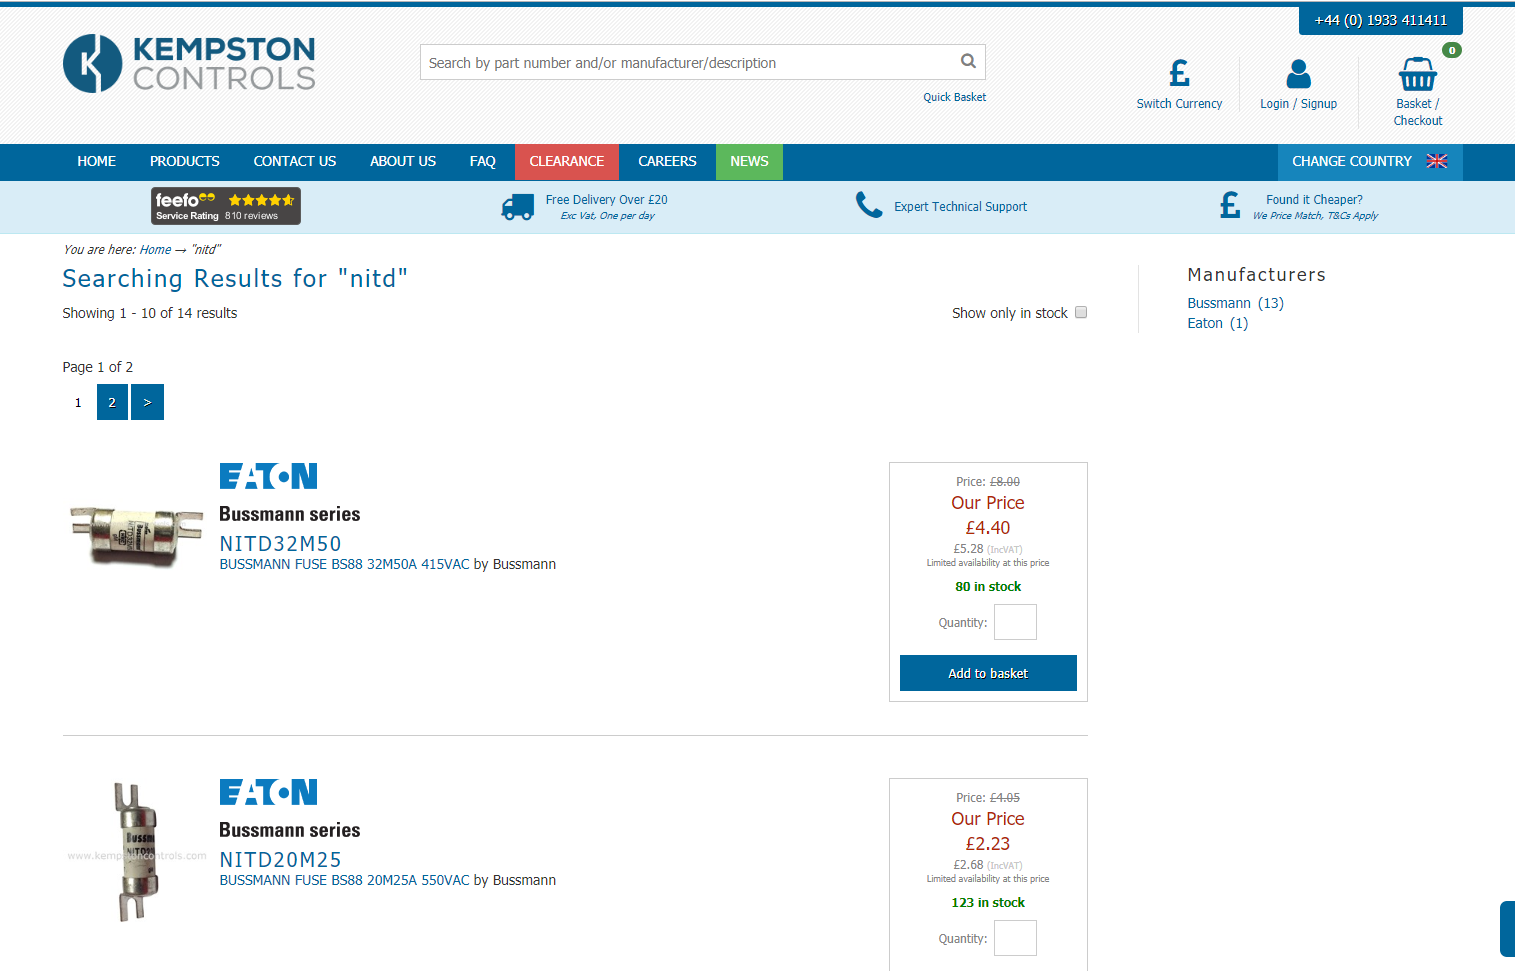
Task: Open the CLEARANCE section
Action: (x=567, y=161)
